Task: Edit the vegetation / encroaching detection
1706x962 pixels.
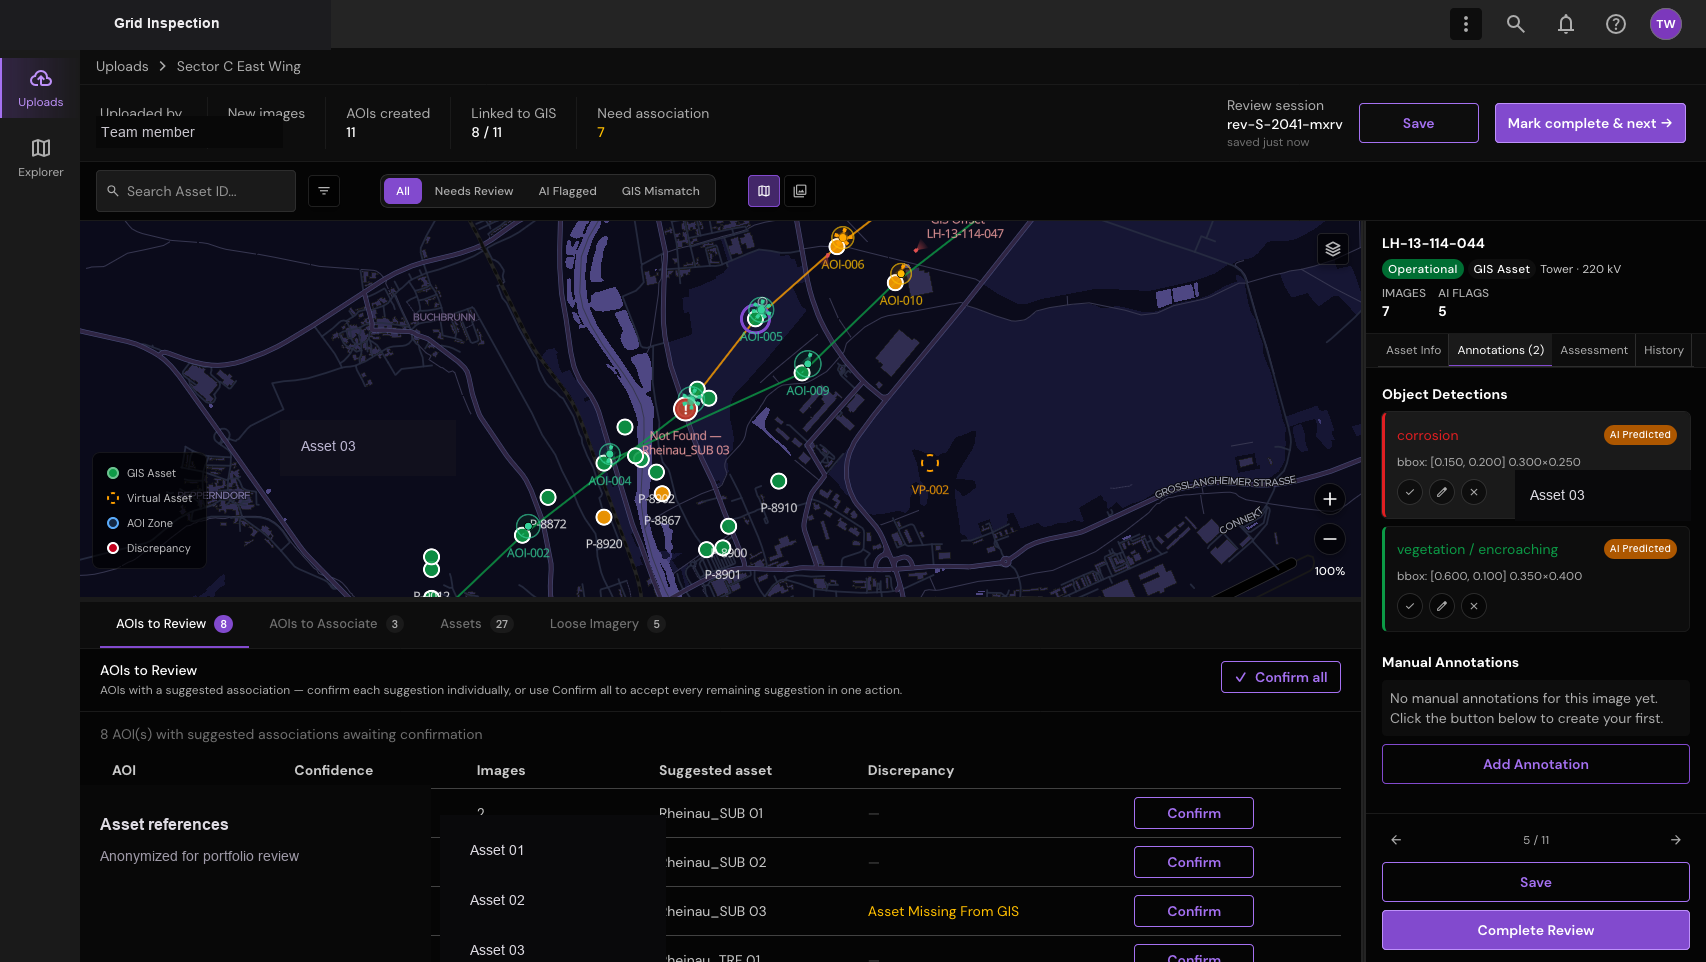Action: (1442, 606)
